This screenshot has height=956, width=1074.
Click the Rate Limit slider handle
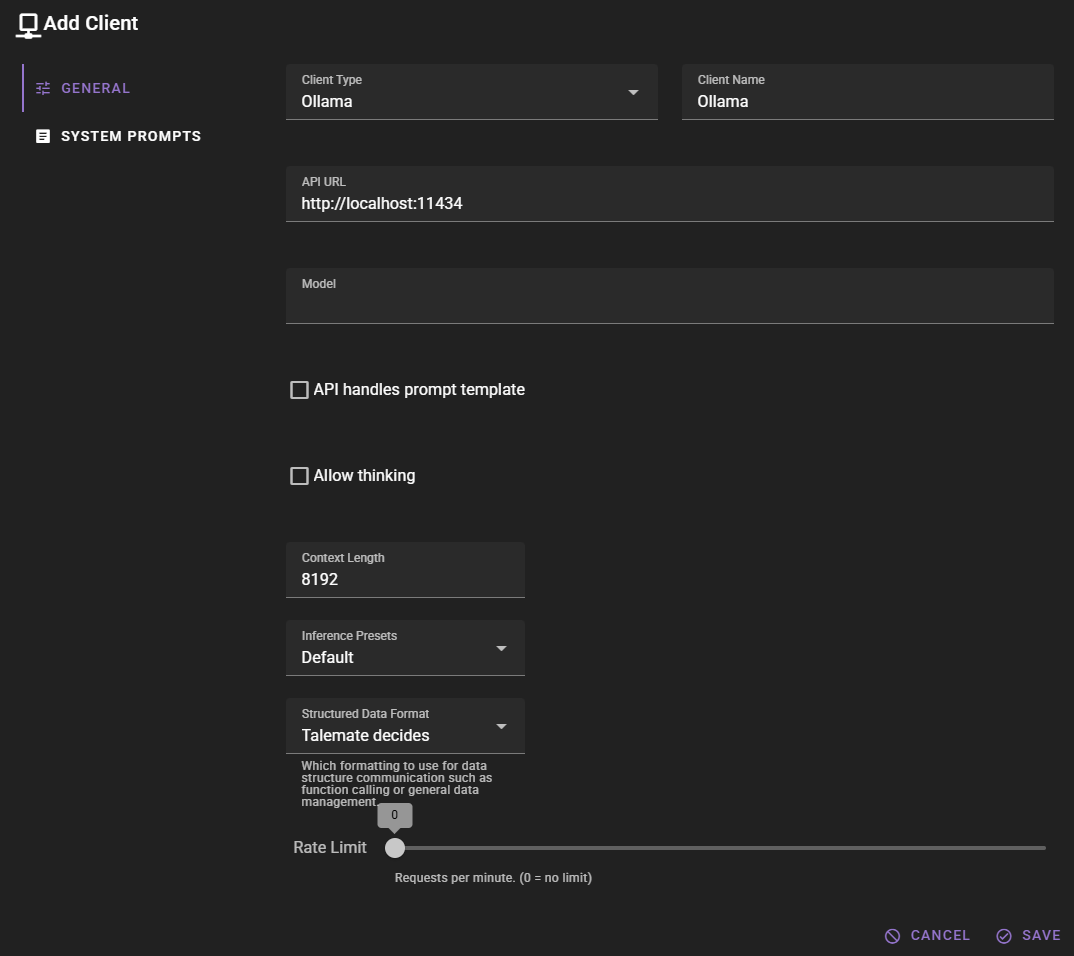click(395, 848)
